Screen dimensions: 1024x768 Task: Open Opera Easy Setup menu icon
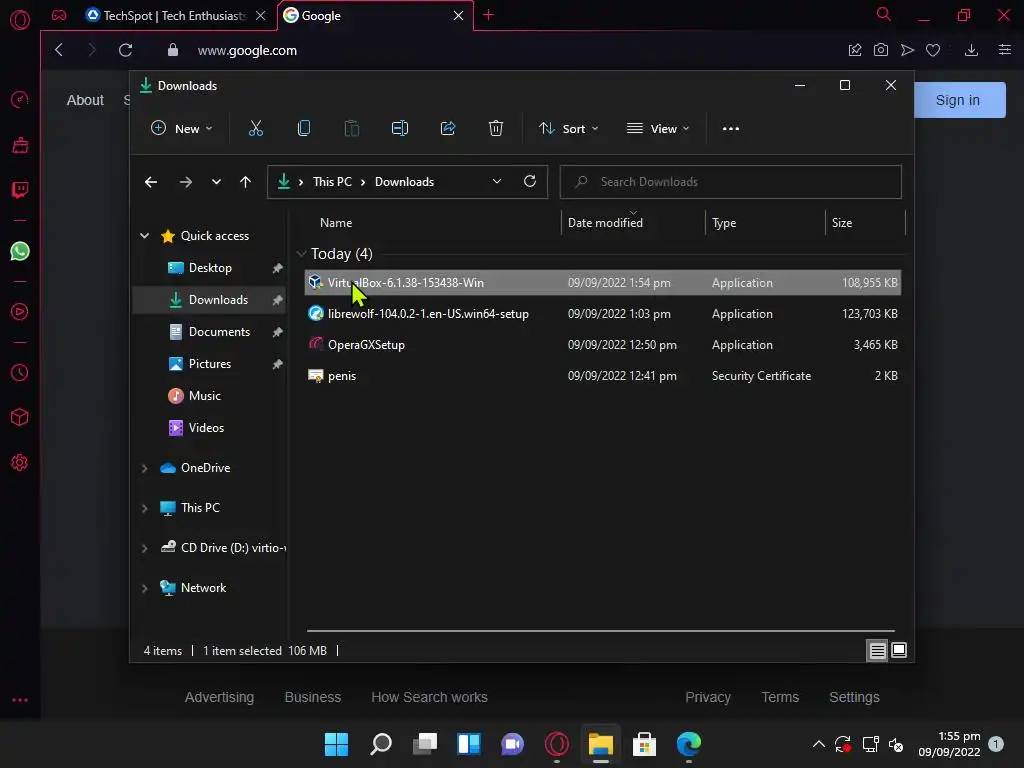click(x=1005, y=50)
